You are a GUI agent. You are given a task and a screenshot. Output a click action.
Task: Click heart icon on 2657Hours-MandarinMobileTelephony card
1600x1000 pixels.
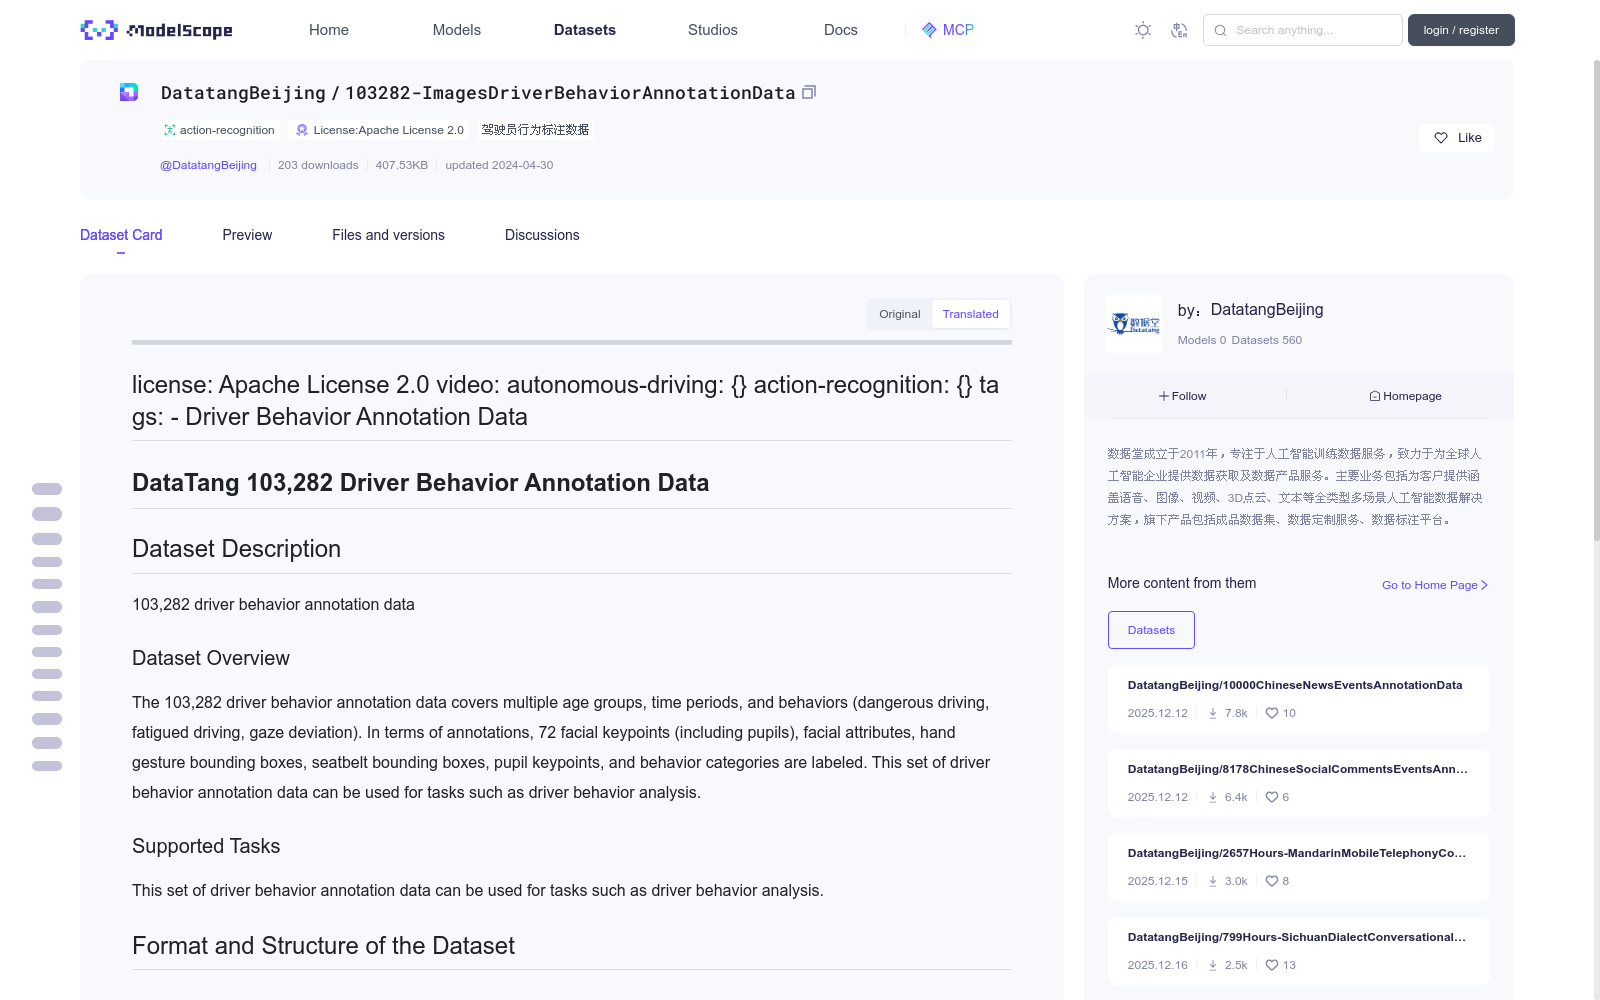click(1272, 881)
